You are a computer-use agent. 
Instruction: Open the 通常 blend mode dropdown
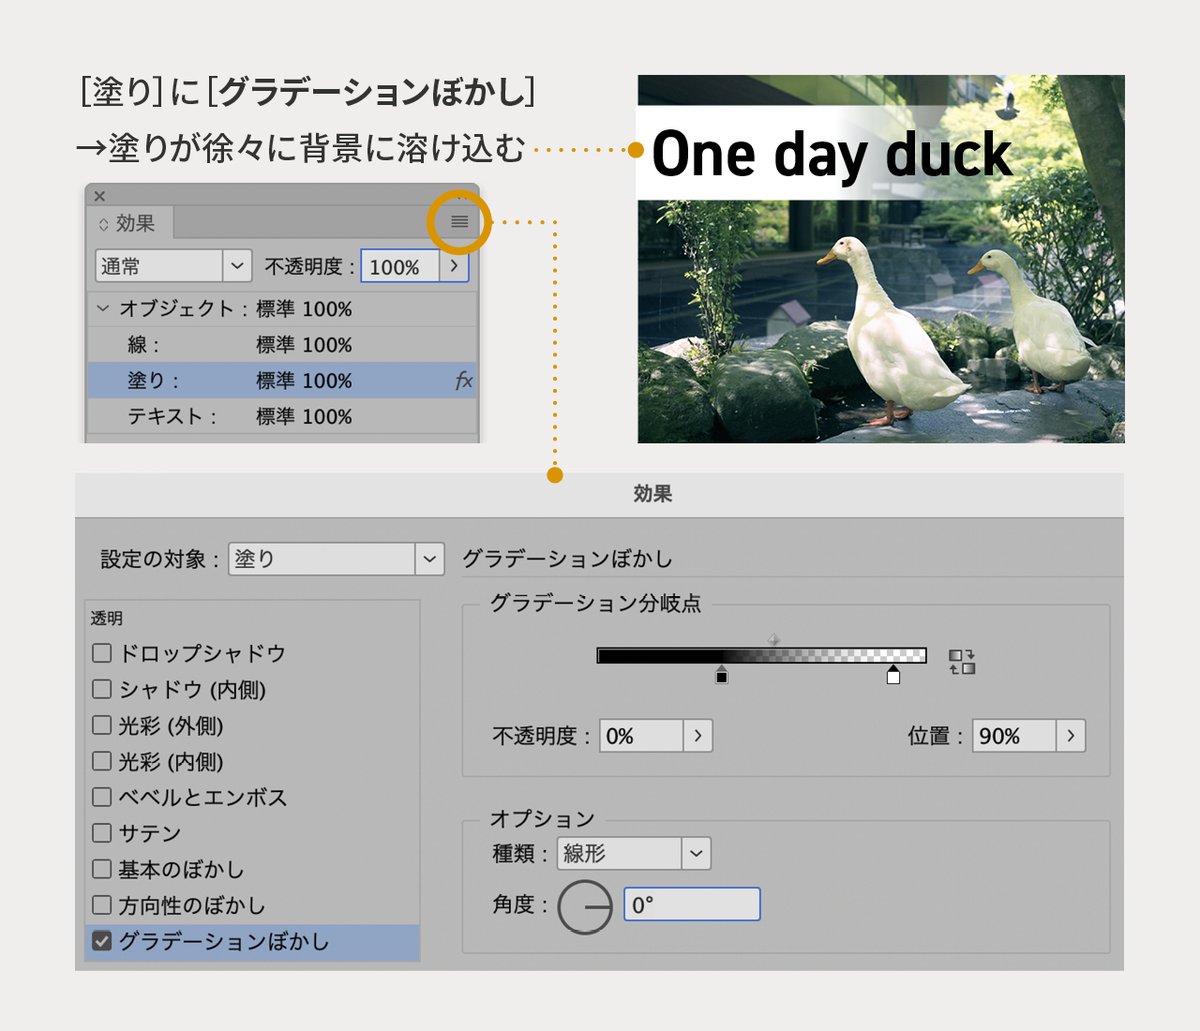[236, 266]
